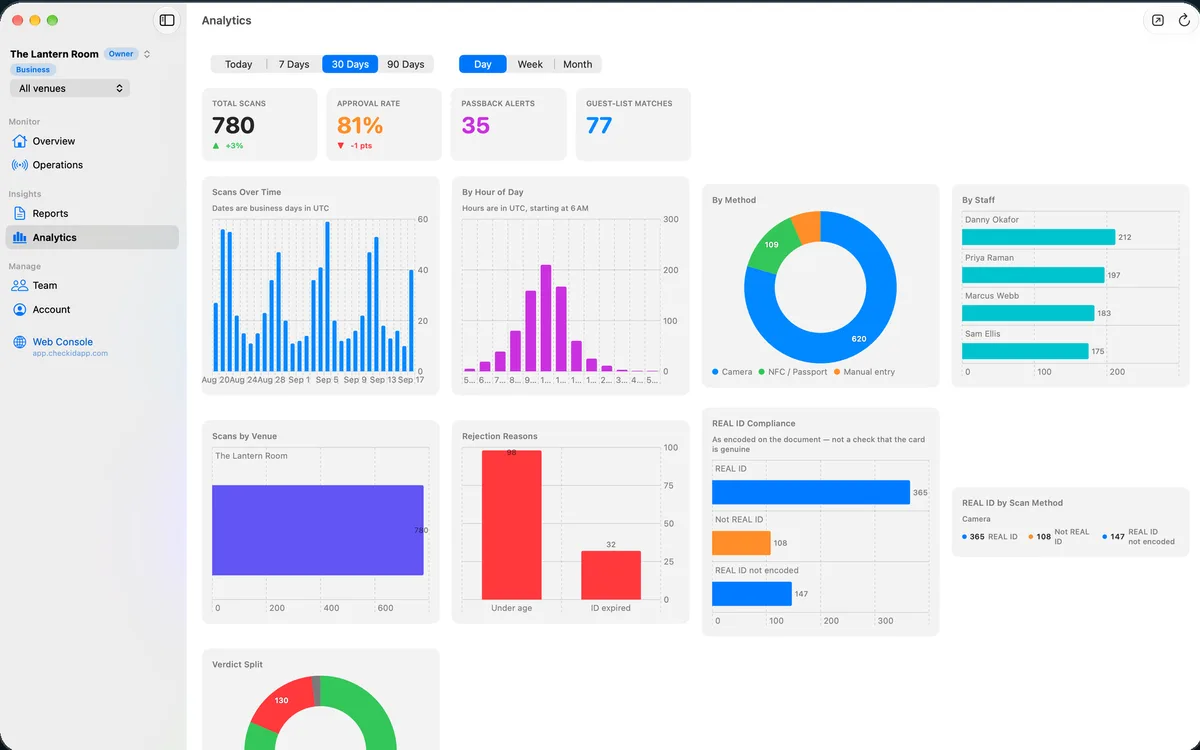1200x750 pixels.
Task: Click the purple Lantern Room venue bar
Action: (318, 530)
